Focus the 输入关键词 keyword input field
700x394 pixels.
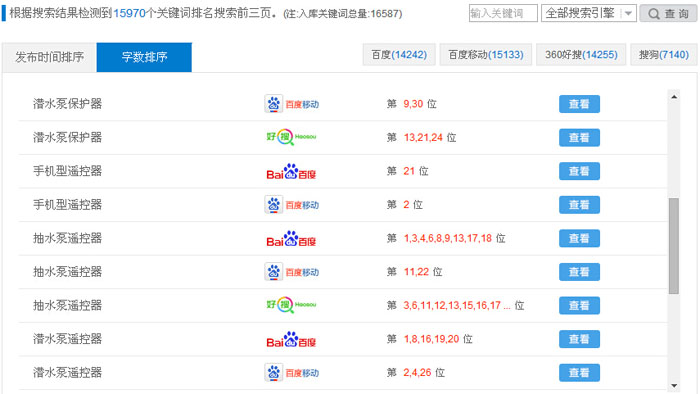click(503, 13)
